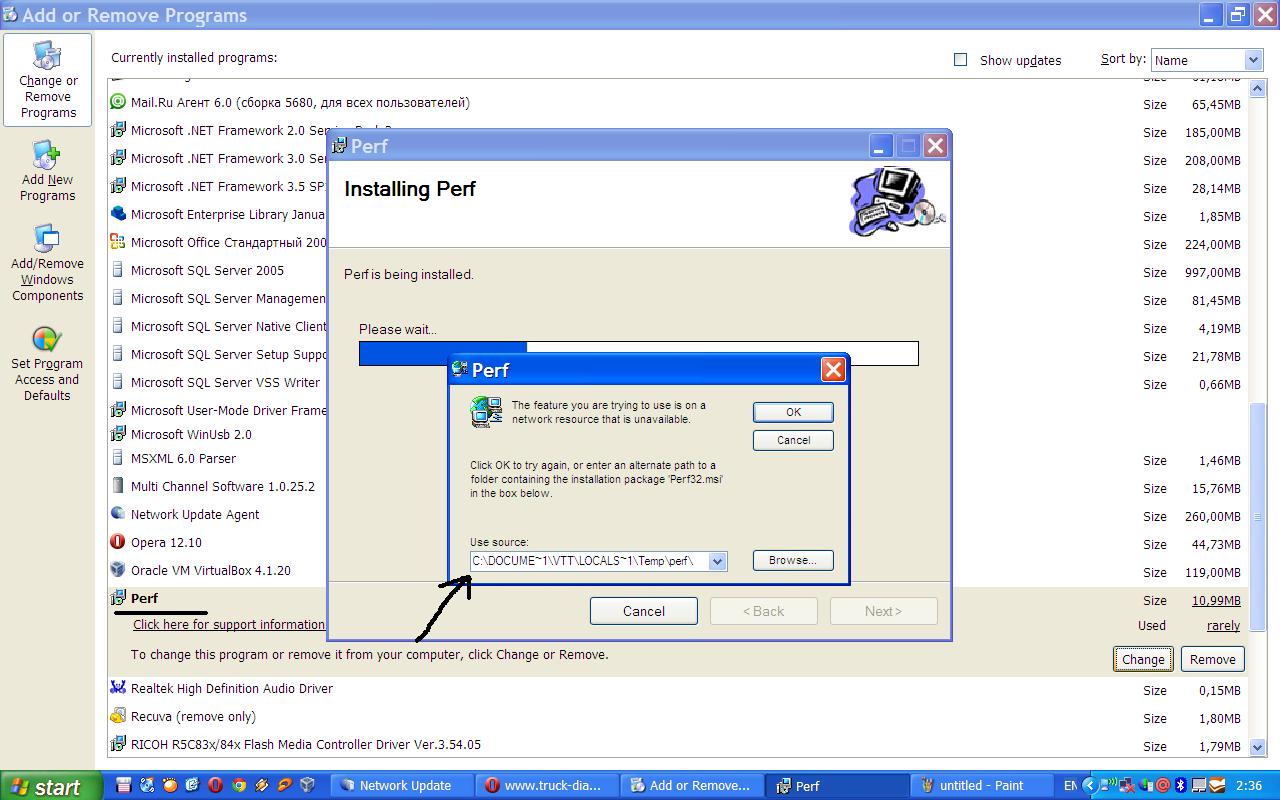
Task: Click the Recuva program icon
Action: [x=118, y=716]
